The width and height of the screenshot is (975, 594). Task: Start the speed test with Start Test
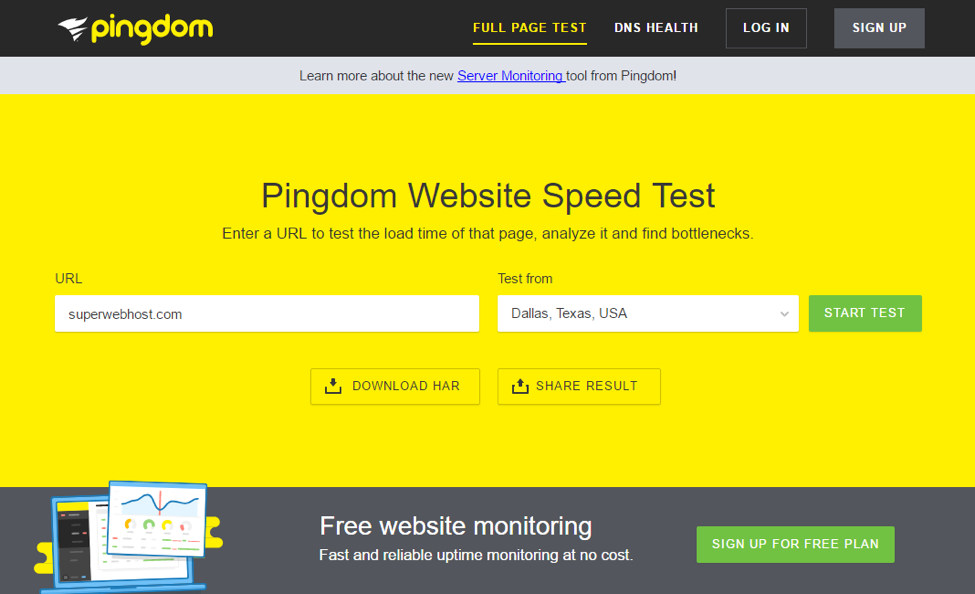[865, 313]
